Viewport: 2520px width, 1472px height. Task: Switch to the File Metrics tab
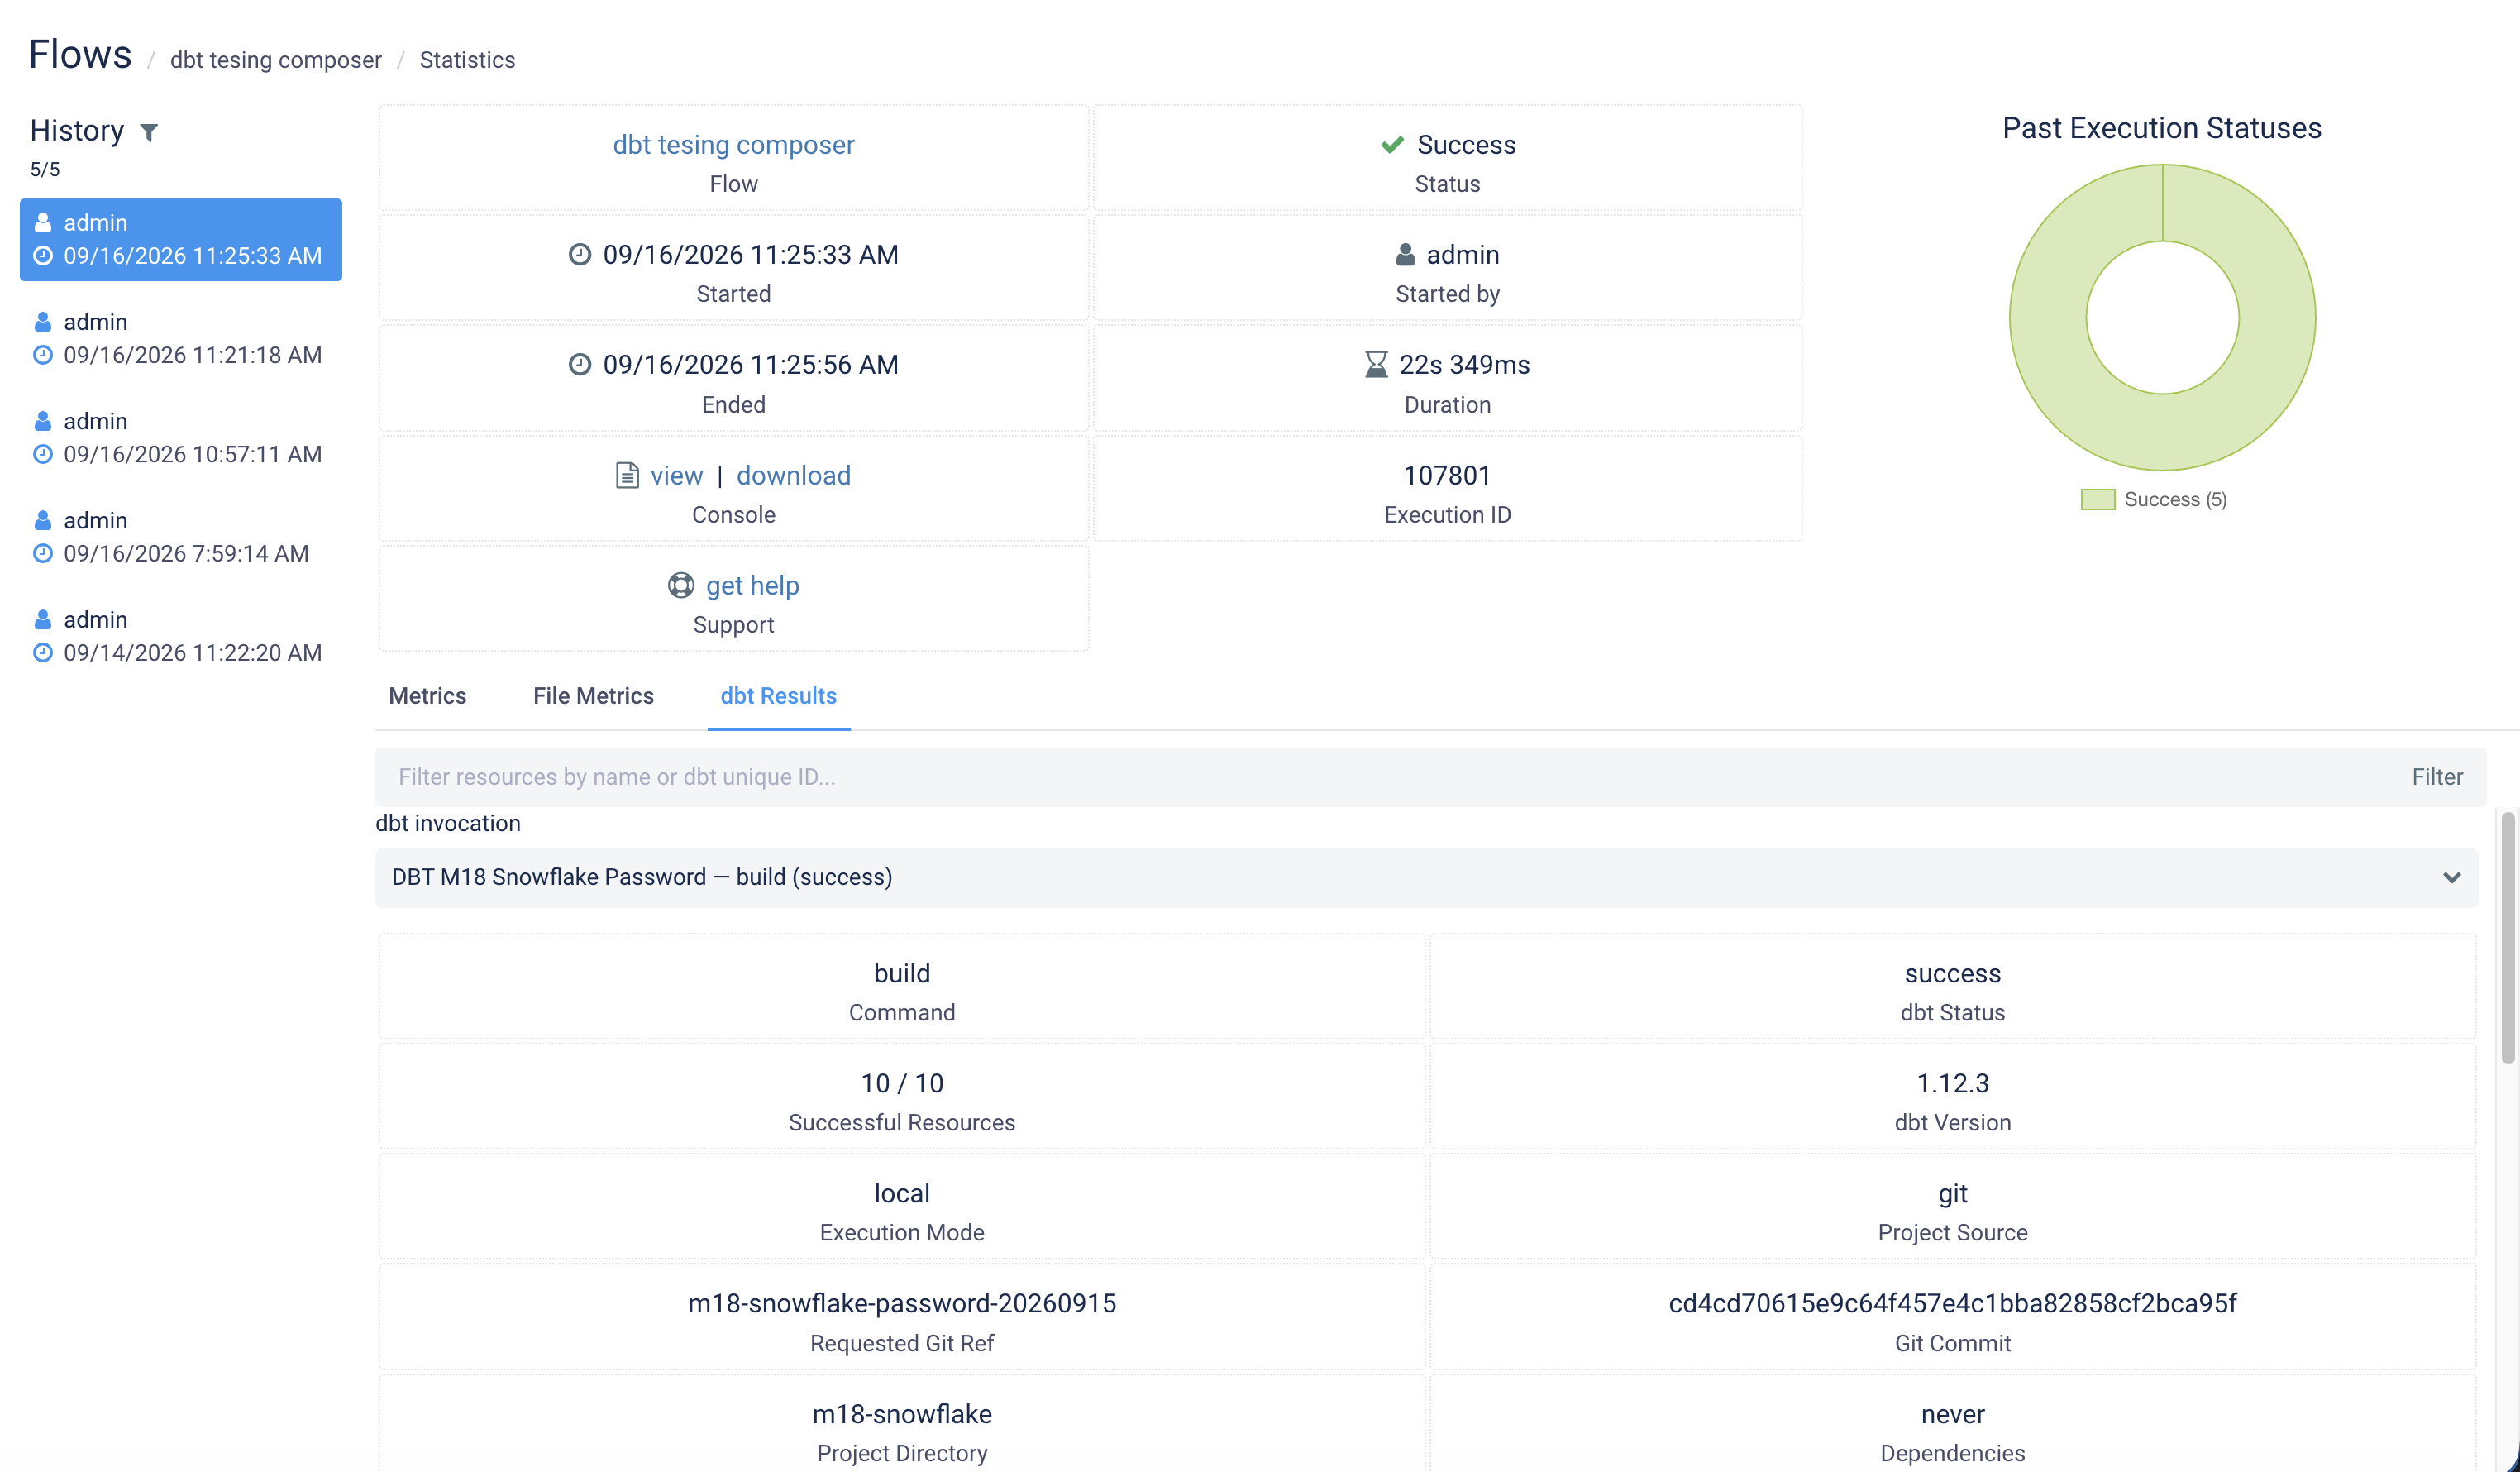[x=593, y=696]
